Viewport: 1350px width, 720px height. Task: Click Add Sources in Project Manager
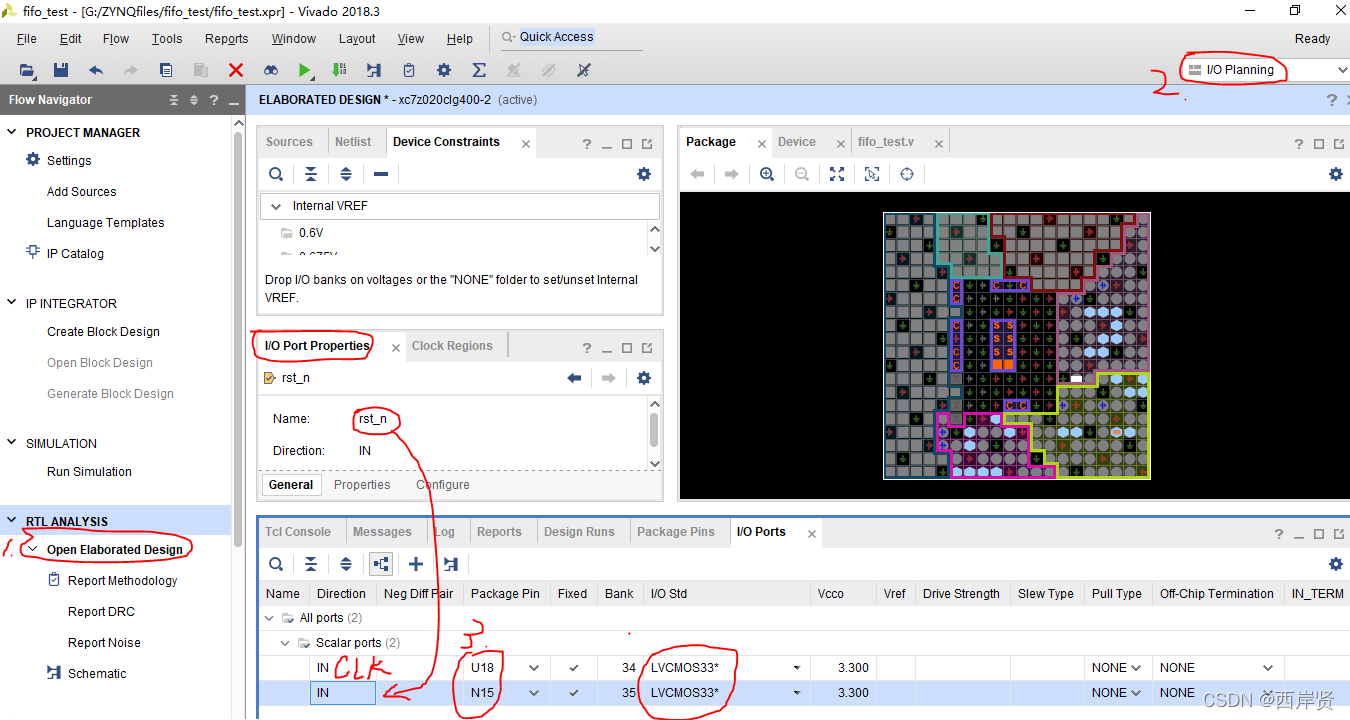tap(81, 192)
